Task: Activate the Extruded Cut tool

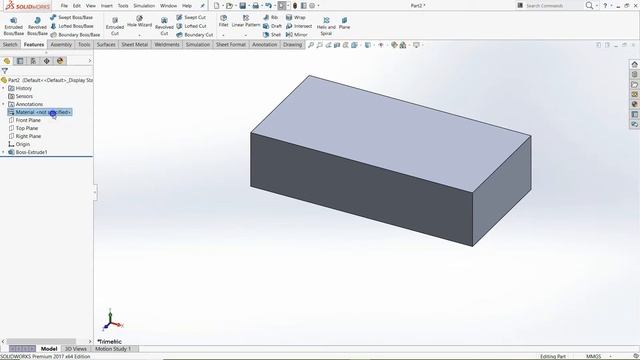Action: pyautogui.click(x=115, y=27)
